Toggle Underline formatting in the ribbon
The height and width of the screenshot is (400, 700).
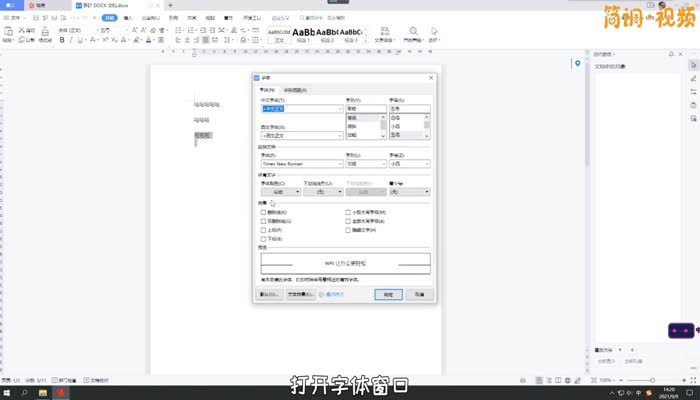coord(80,40)
